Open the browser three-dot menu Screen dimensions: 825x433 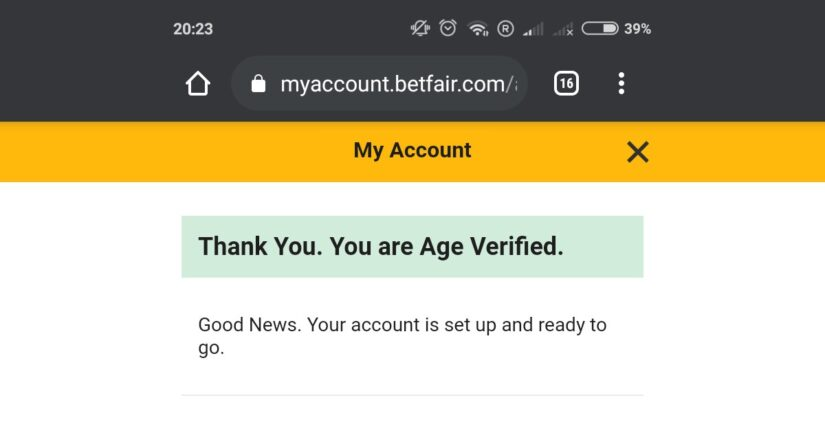[621, 84]
